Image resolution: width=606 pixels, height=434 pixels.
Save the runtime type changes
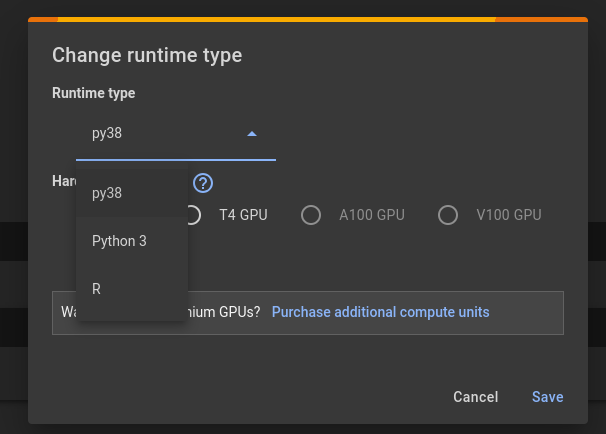[547, 397]
